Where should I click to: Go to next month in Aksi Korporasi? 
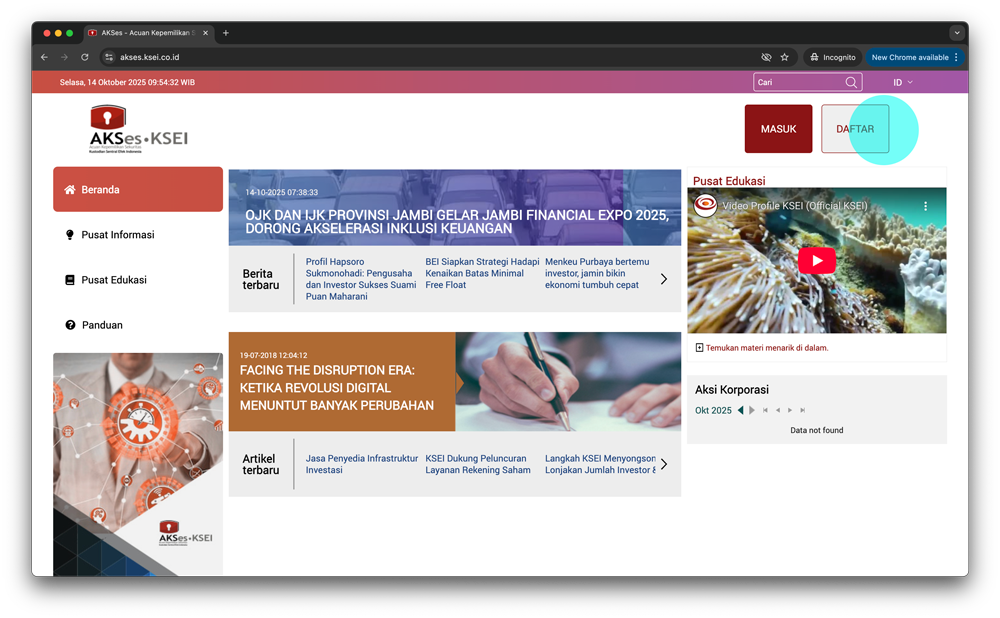(x=752, y=410)
